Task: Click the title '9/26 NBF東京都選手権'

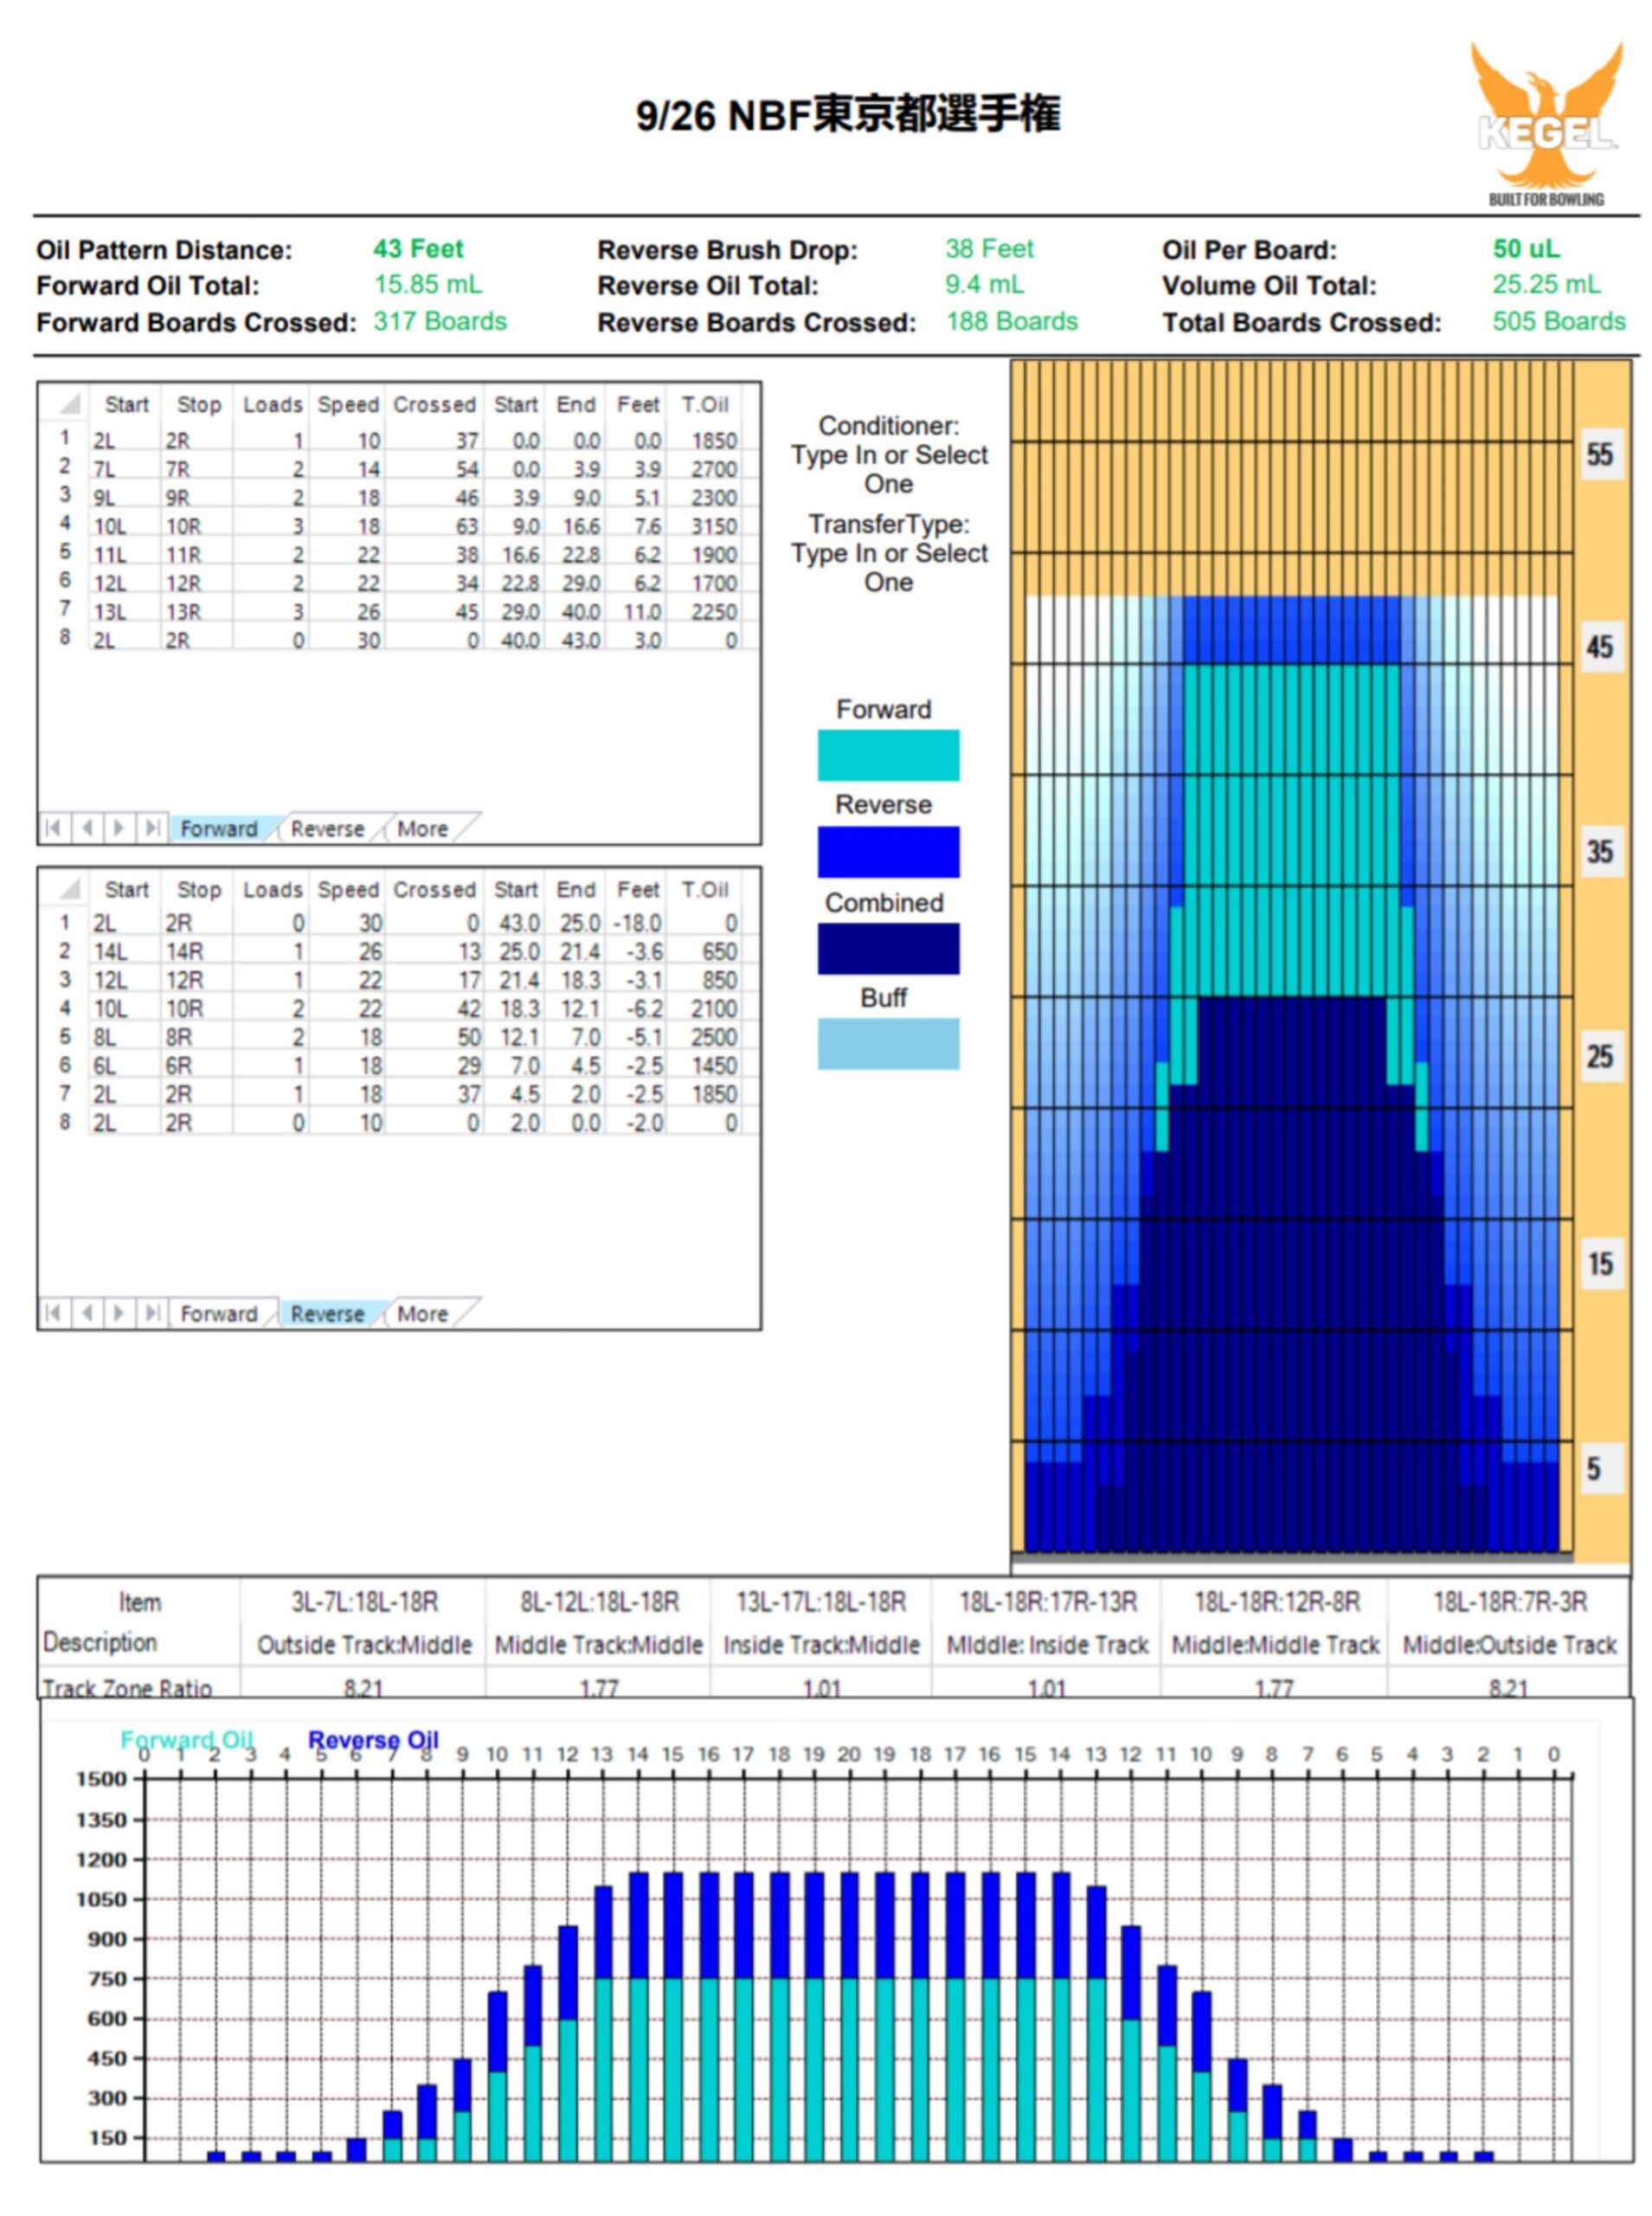Action: (848, 114)
